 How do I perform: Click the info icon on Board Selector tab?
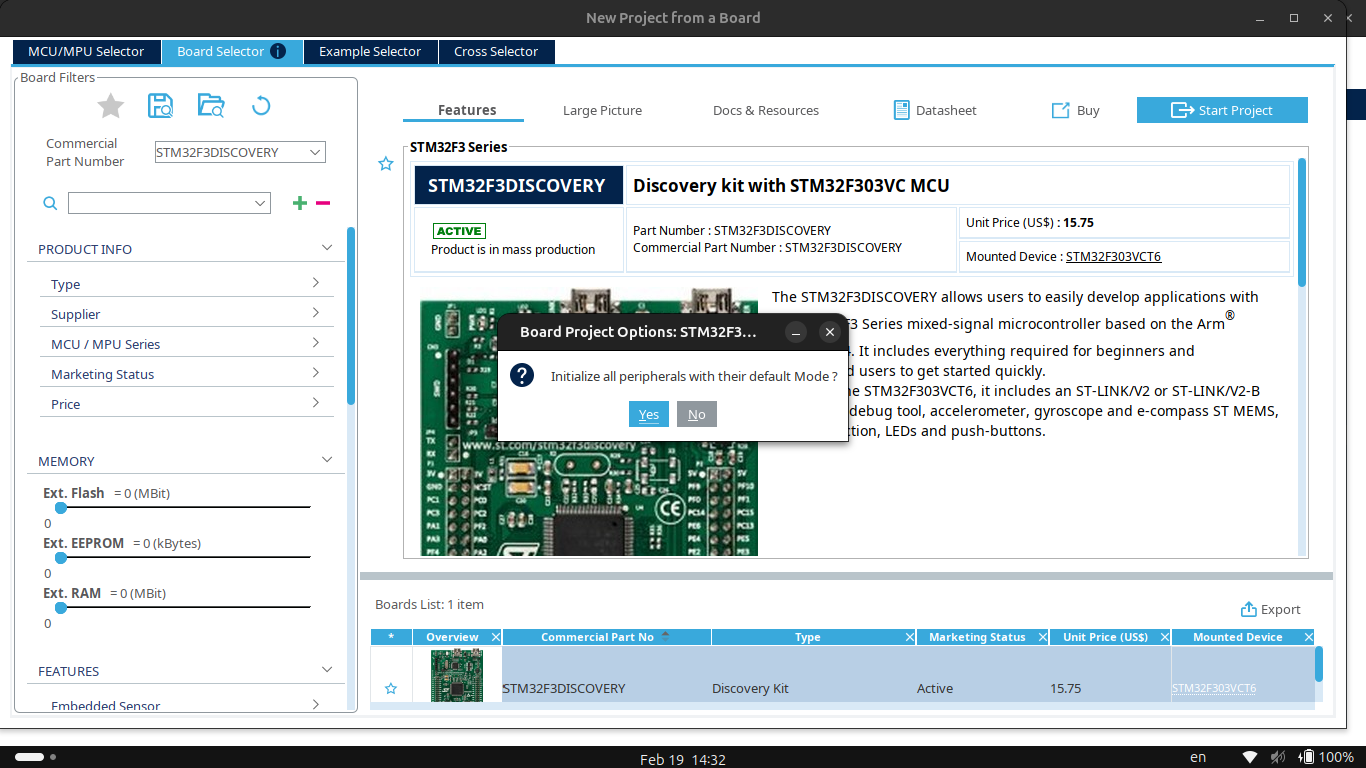(x=278, y=51)
